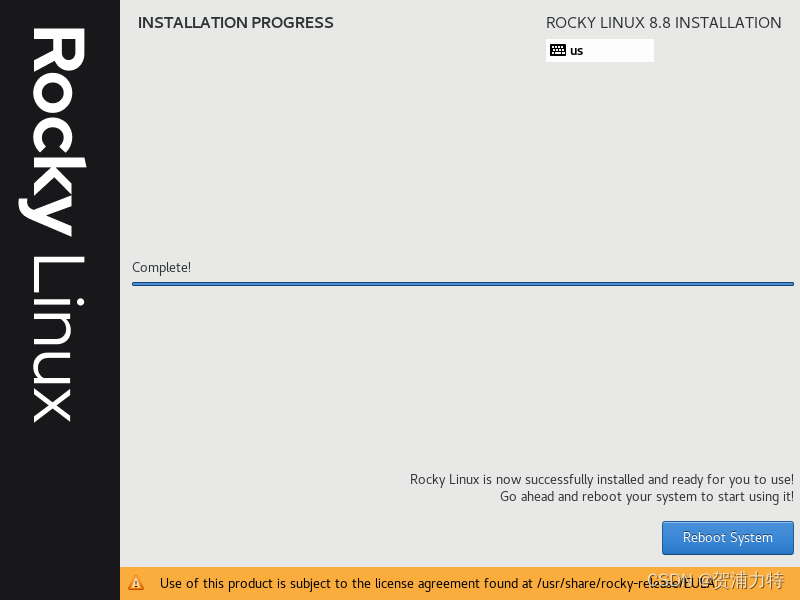Click the keyboard icon beside us
Viewport: 800px width, 600px height.
coord(558,50)
